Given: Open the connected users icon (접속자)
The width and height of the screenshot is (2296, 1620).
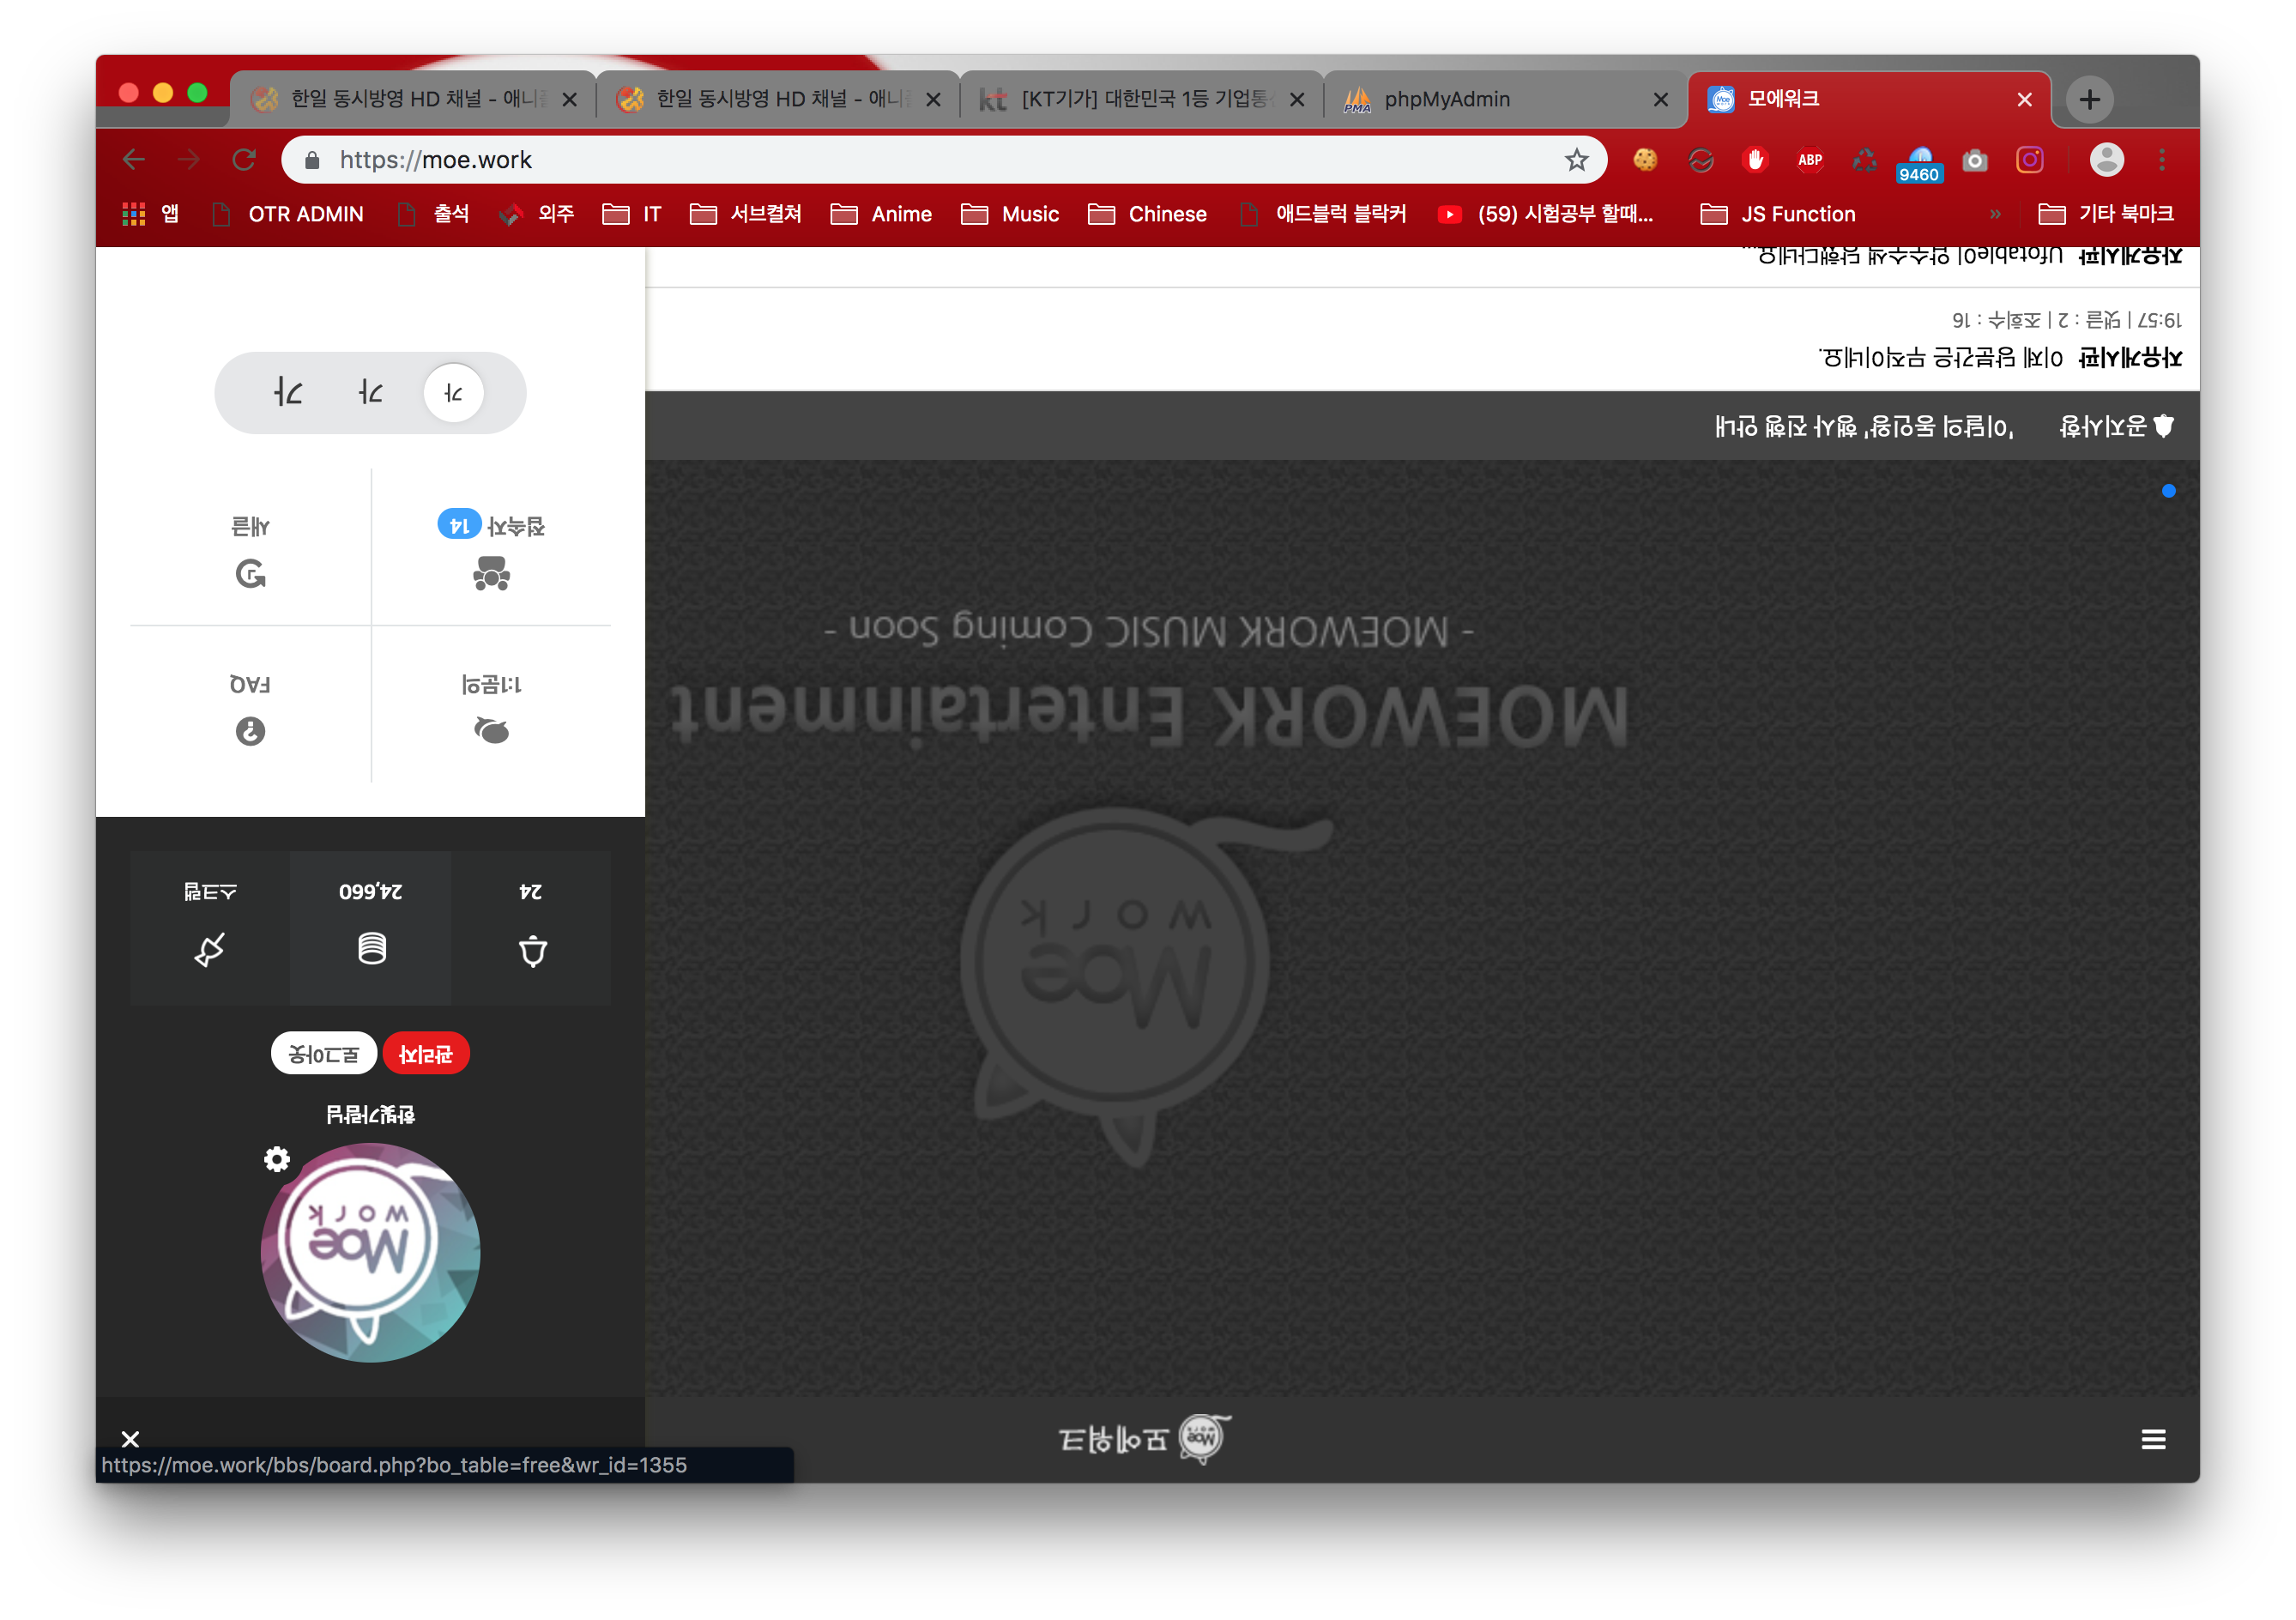Looking at the screenshot, I should (x=491, y=574).
